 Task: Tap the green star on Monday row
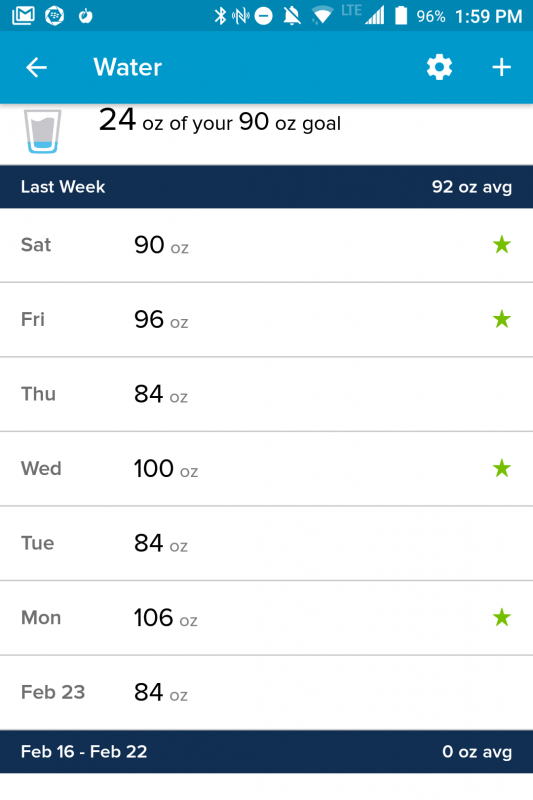coord(502,617)
